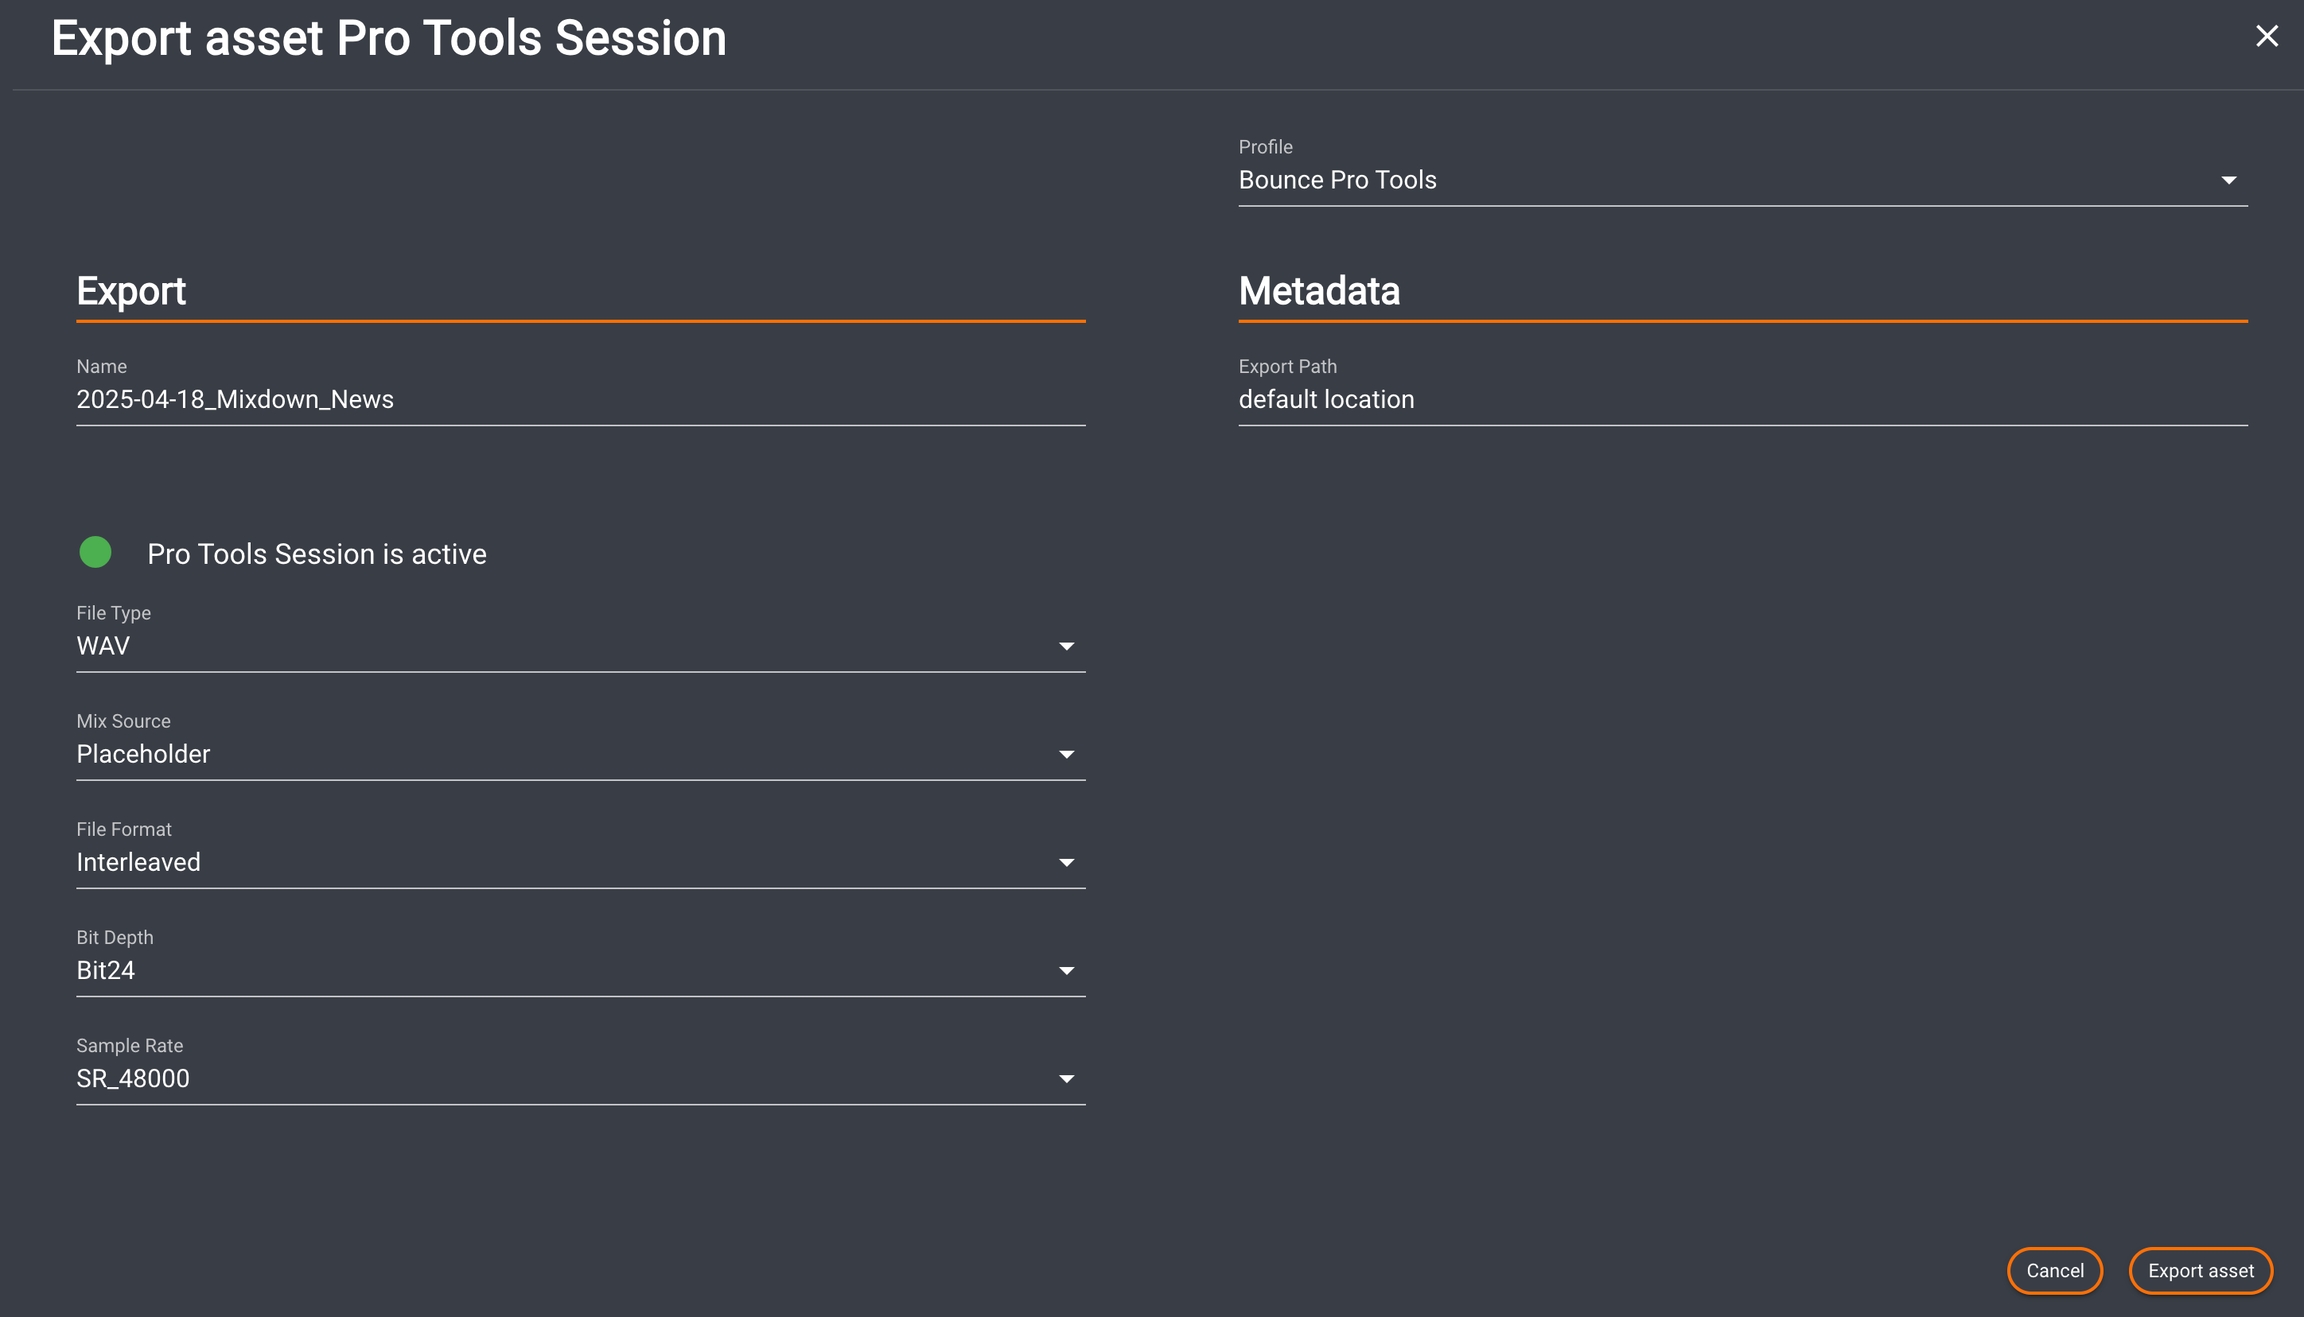Click the green session active indicator
This screenshot has height=1317, width=2304.
(96, 552)
